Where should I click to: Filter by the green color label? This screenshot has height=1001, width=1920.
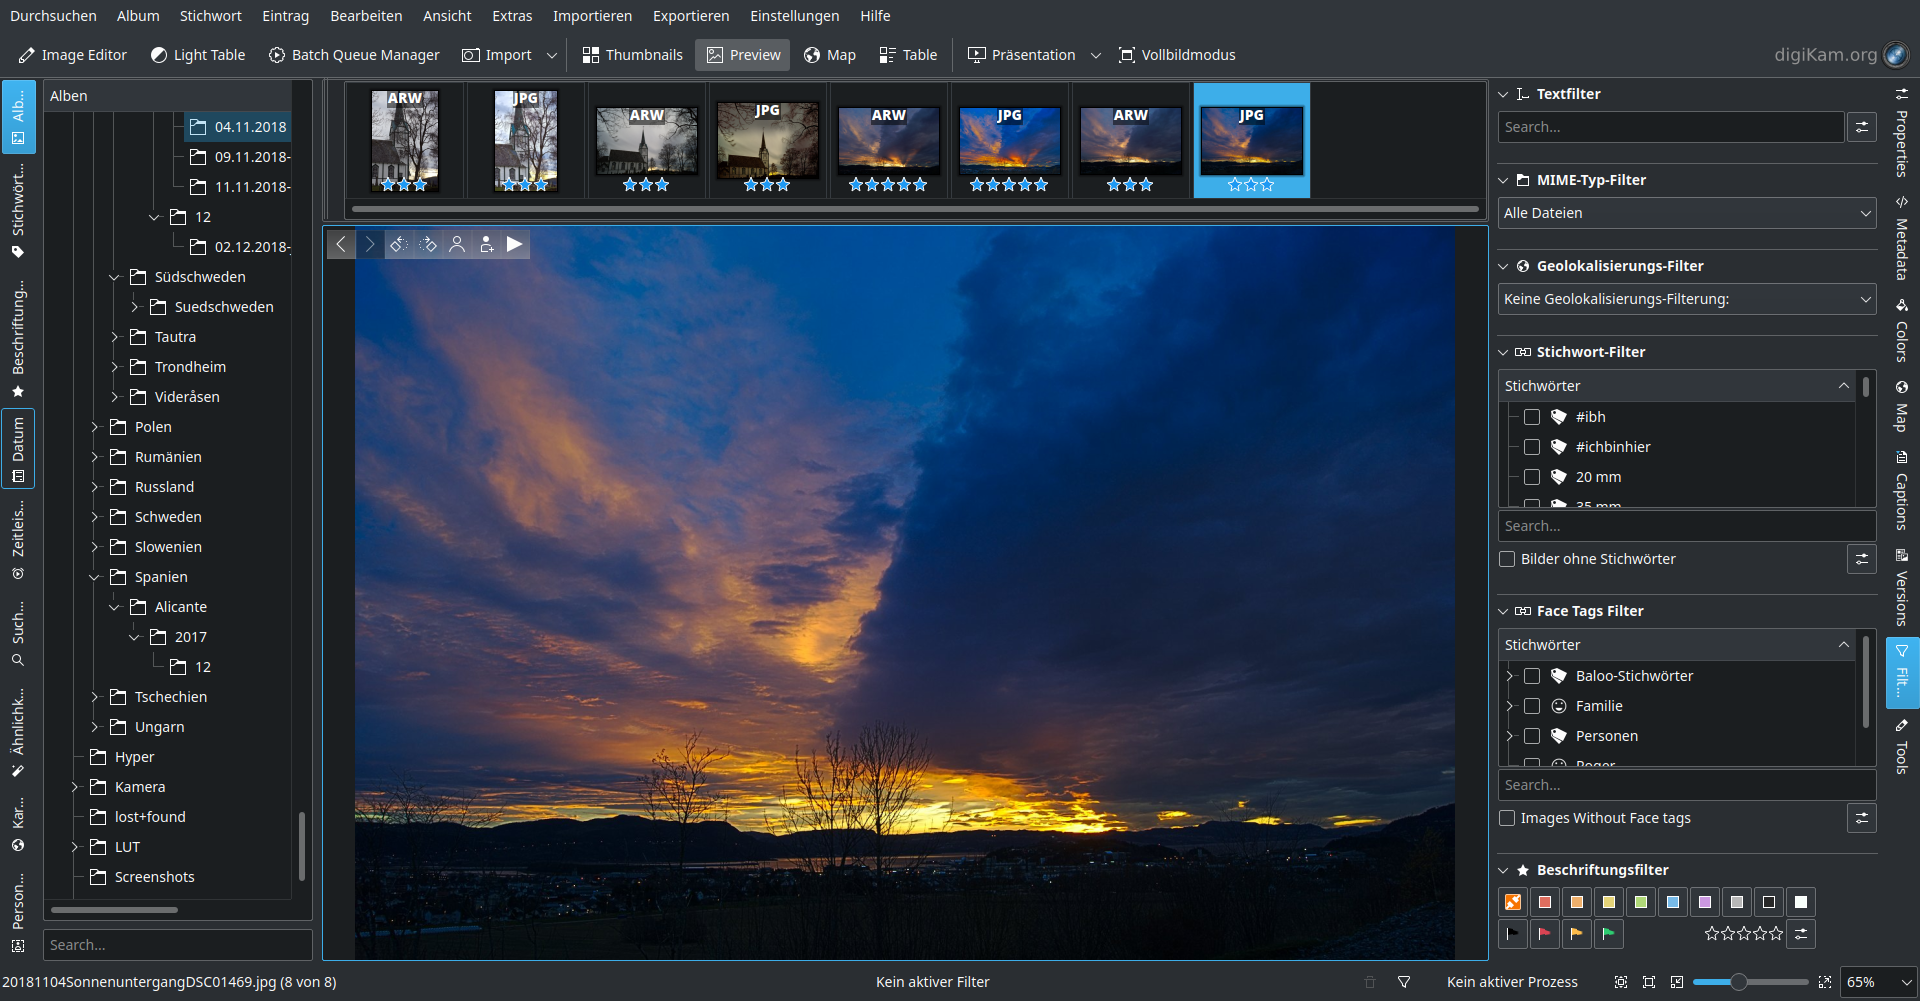pos(1641,902)
